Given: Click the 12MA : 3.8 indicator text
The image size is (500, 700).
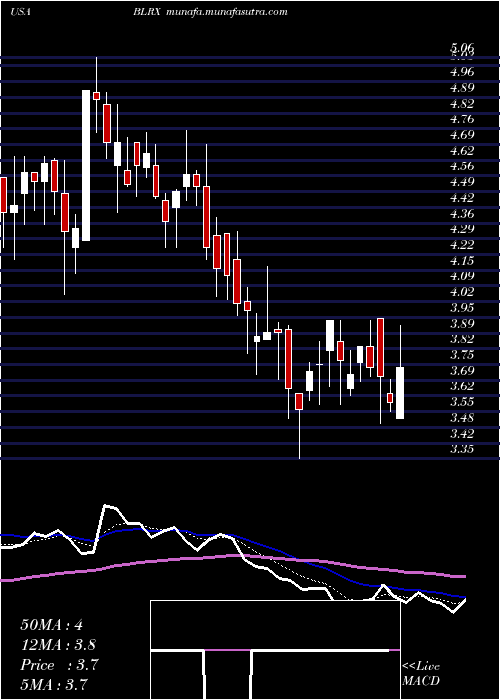Looking at the screenshot, I should pyautogui.click(x=58, y=645).
